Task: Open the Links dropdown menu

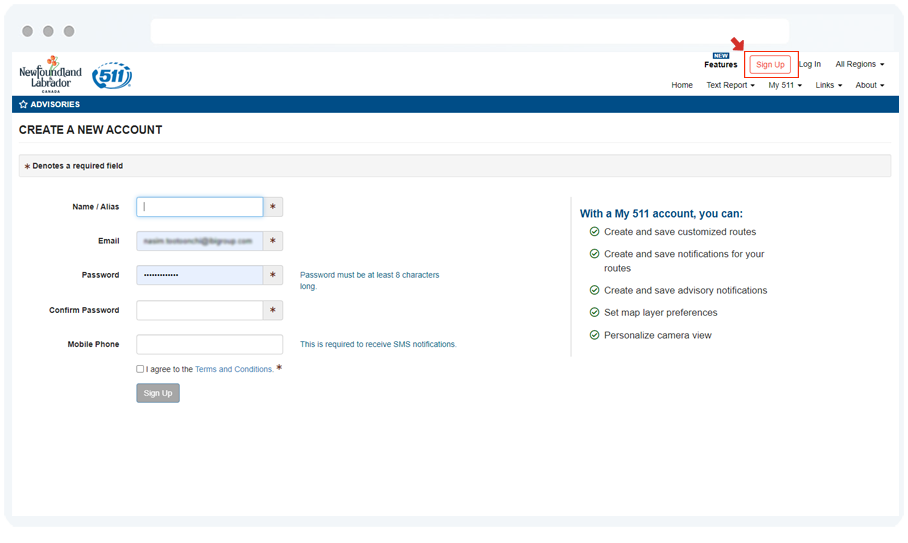Action: click(x=829, y=85)
